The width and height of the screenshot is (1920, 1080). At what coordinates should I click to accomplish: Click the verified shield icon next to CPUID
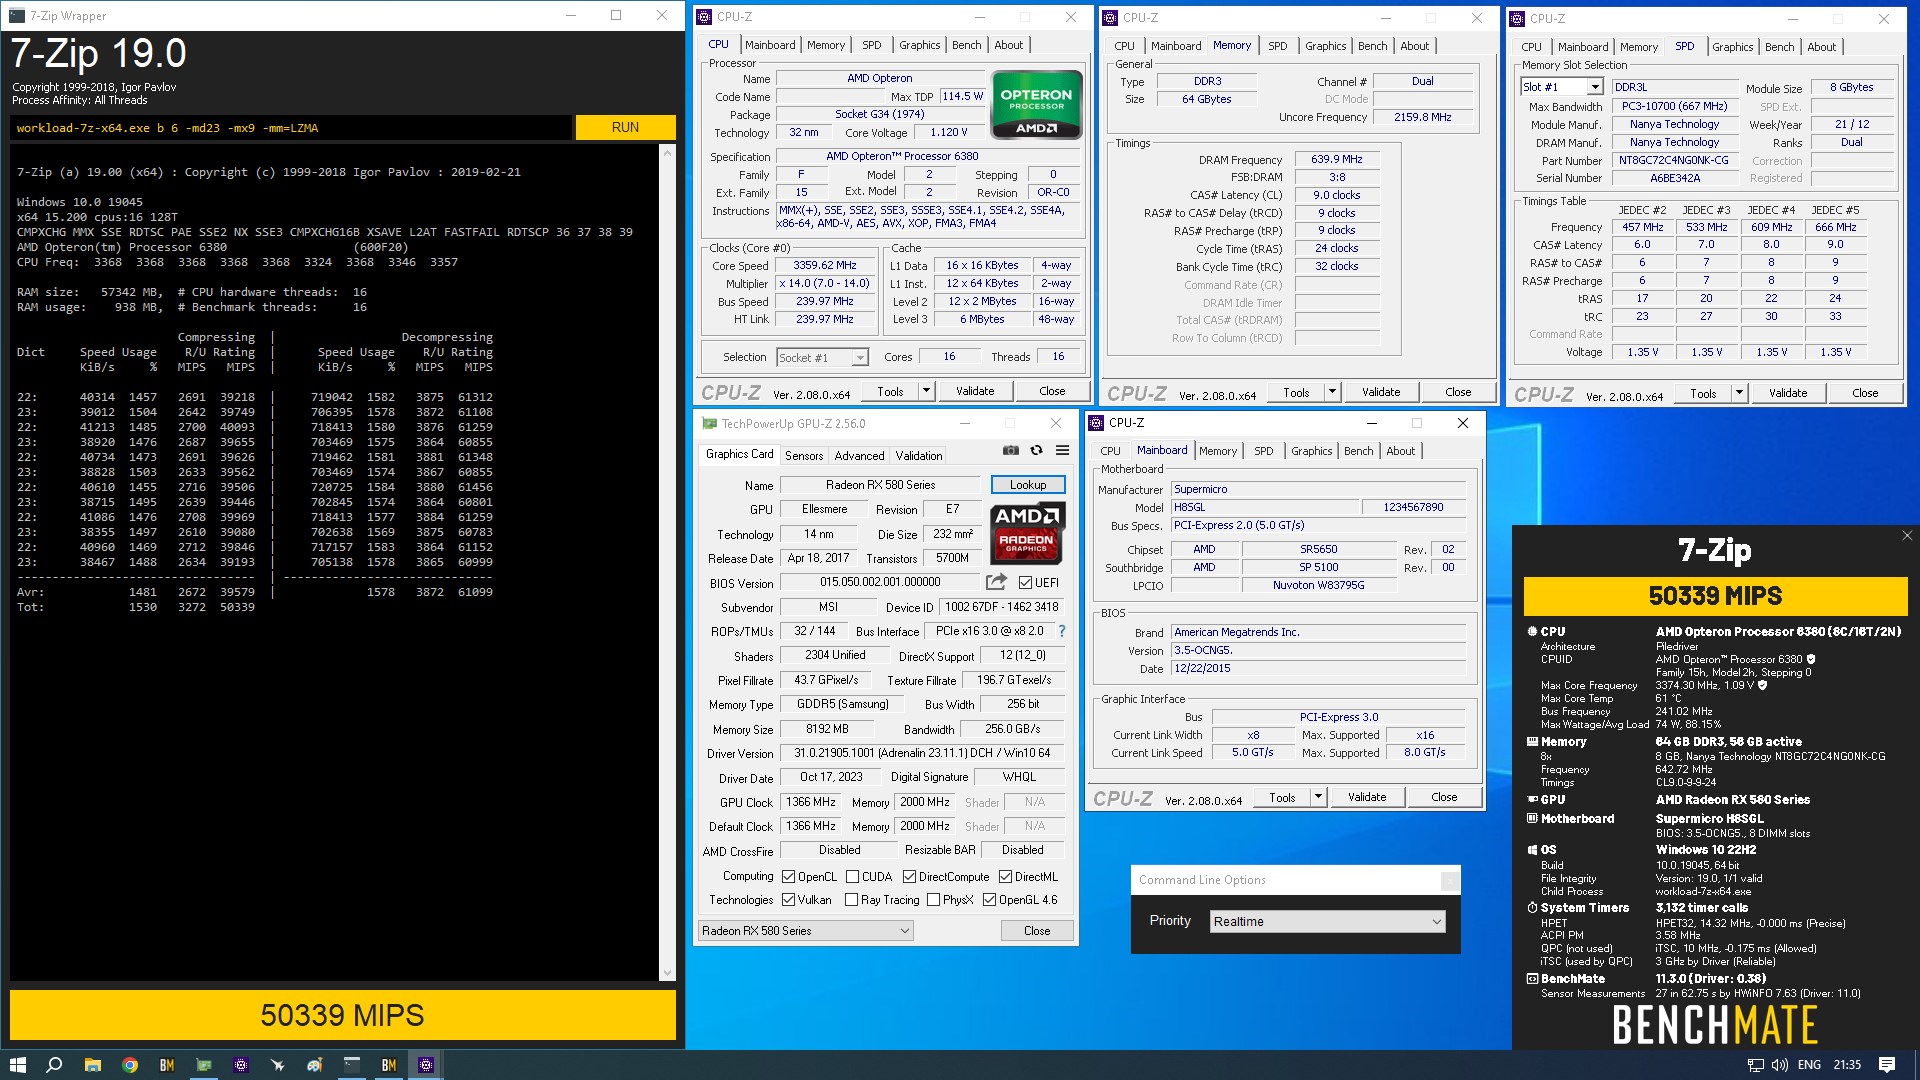(x=1811, y=659)
